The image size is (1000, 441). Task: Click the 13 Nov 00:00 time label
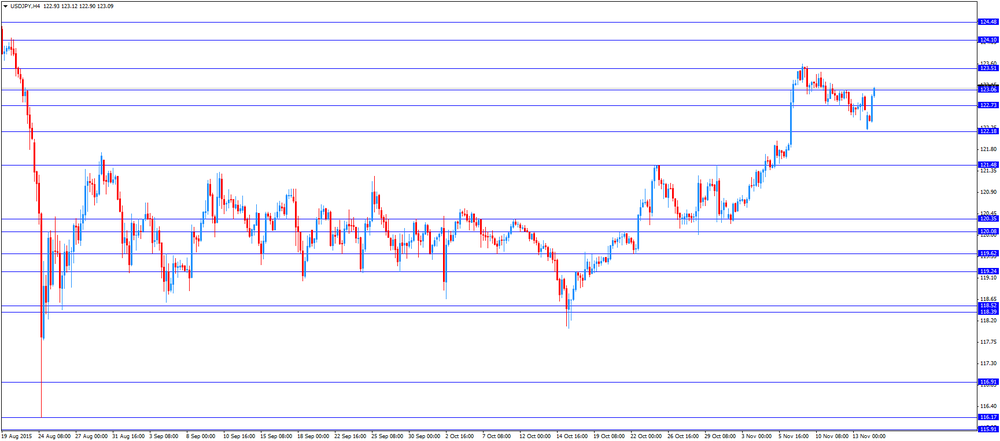point(869,437)
